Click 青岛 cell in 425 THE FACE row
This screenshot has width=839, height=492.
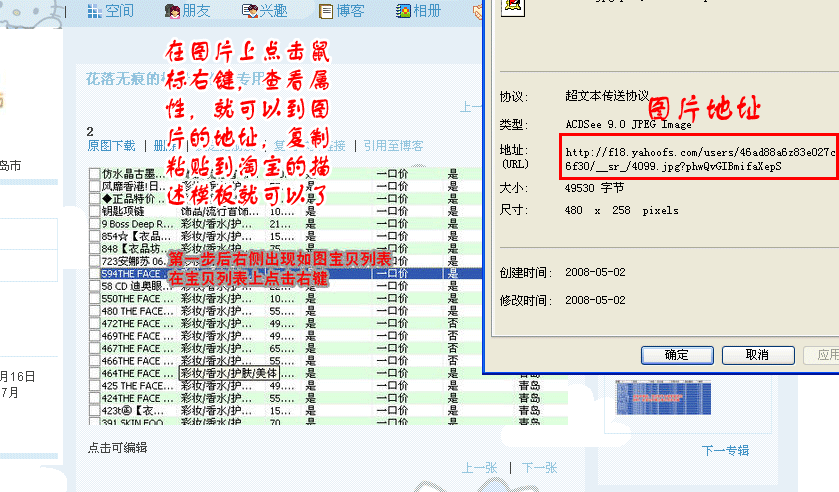click(529, 385)
